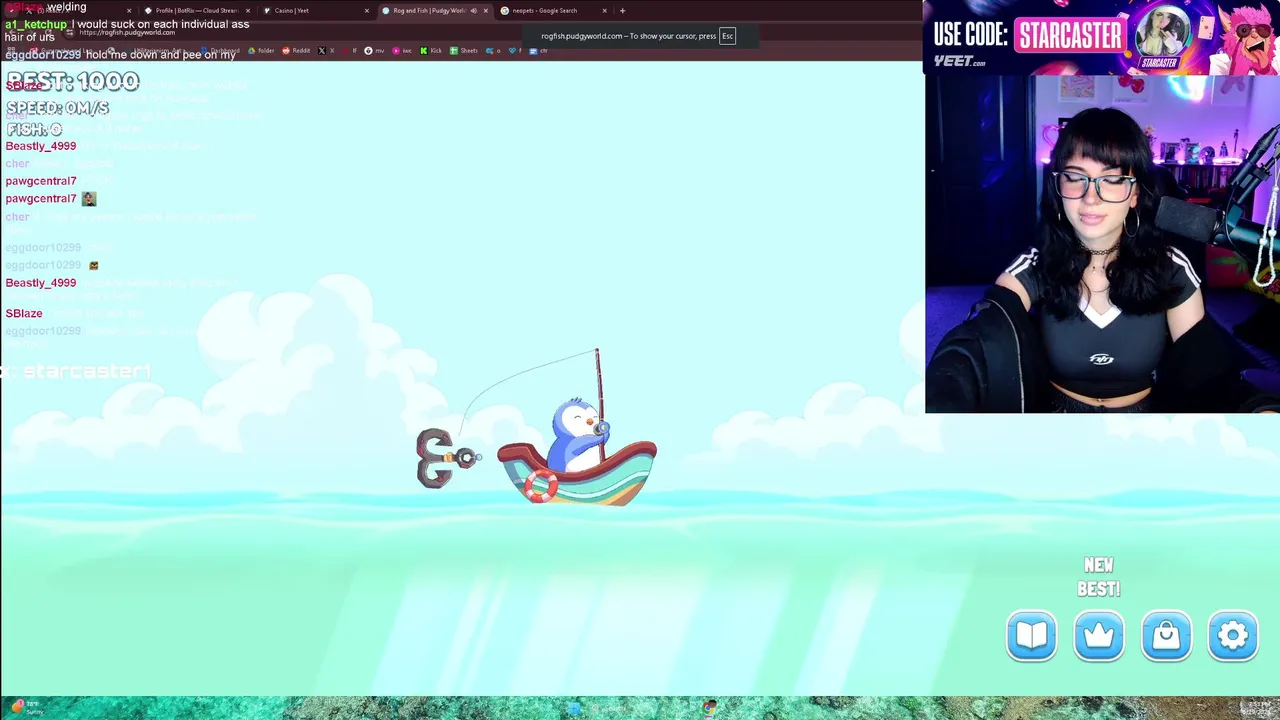Click the Esc key hint box
The image size is (1280, 720).
[727, 36]
